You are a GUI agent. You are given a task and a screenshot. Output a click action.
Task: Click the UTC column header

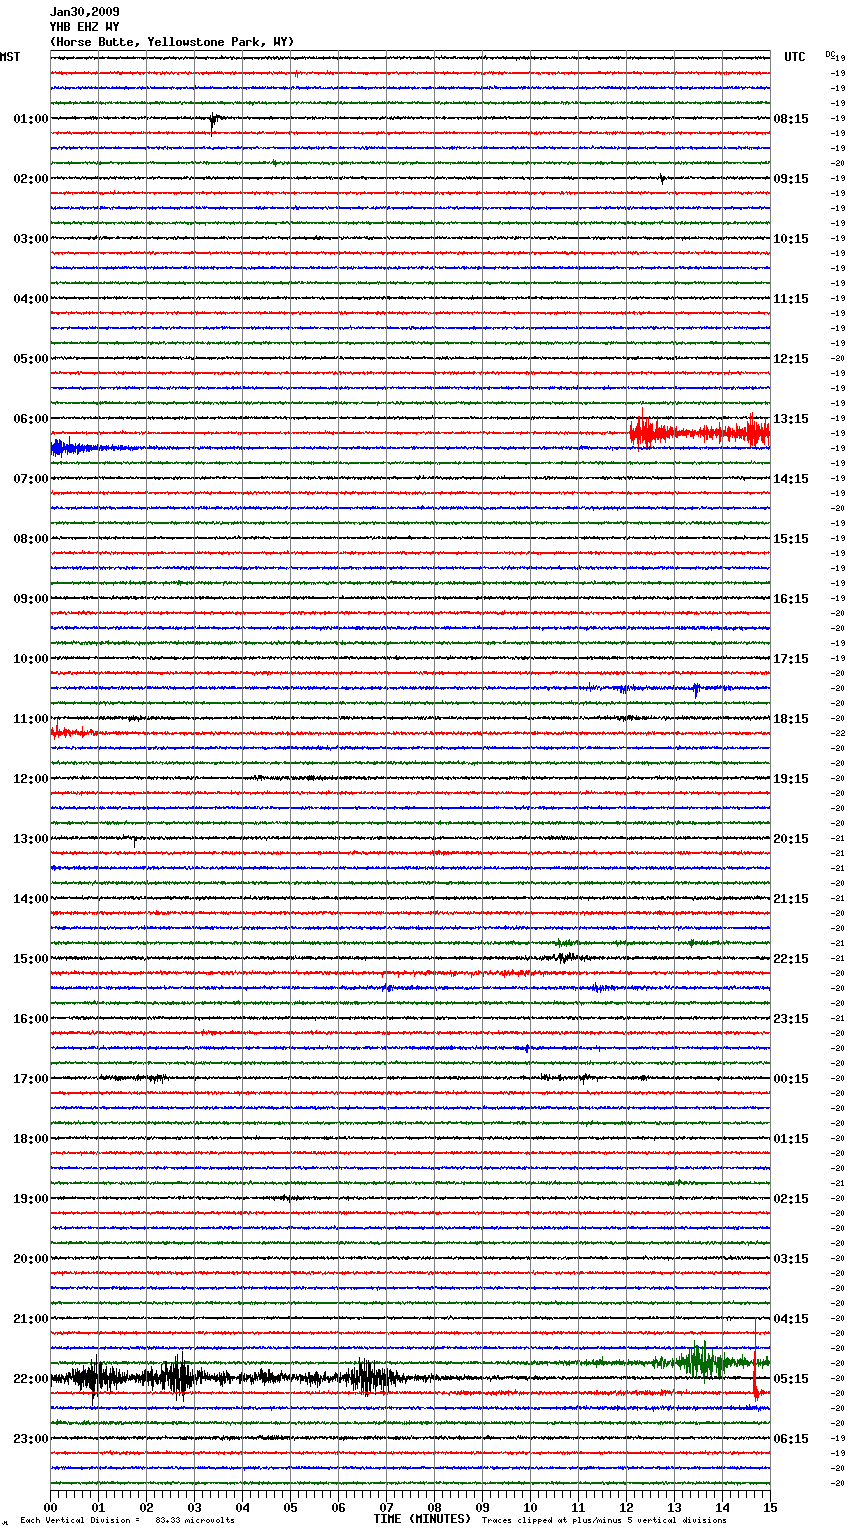[795, 57]
